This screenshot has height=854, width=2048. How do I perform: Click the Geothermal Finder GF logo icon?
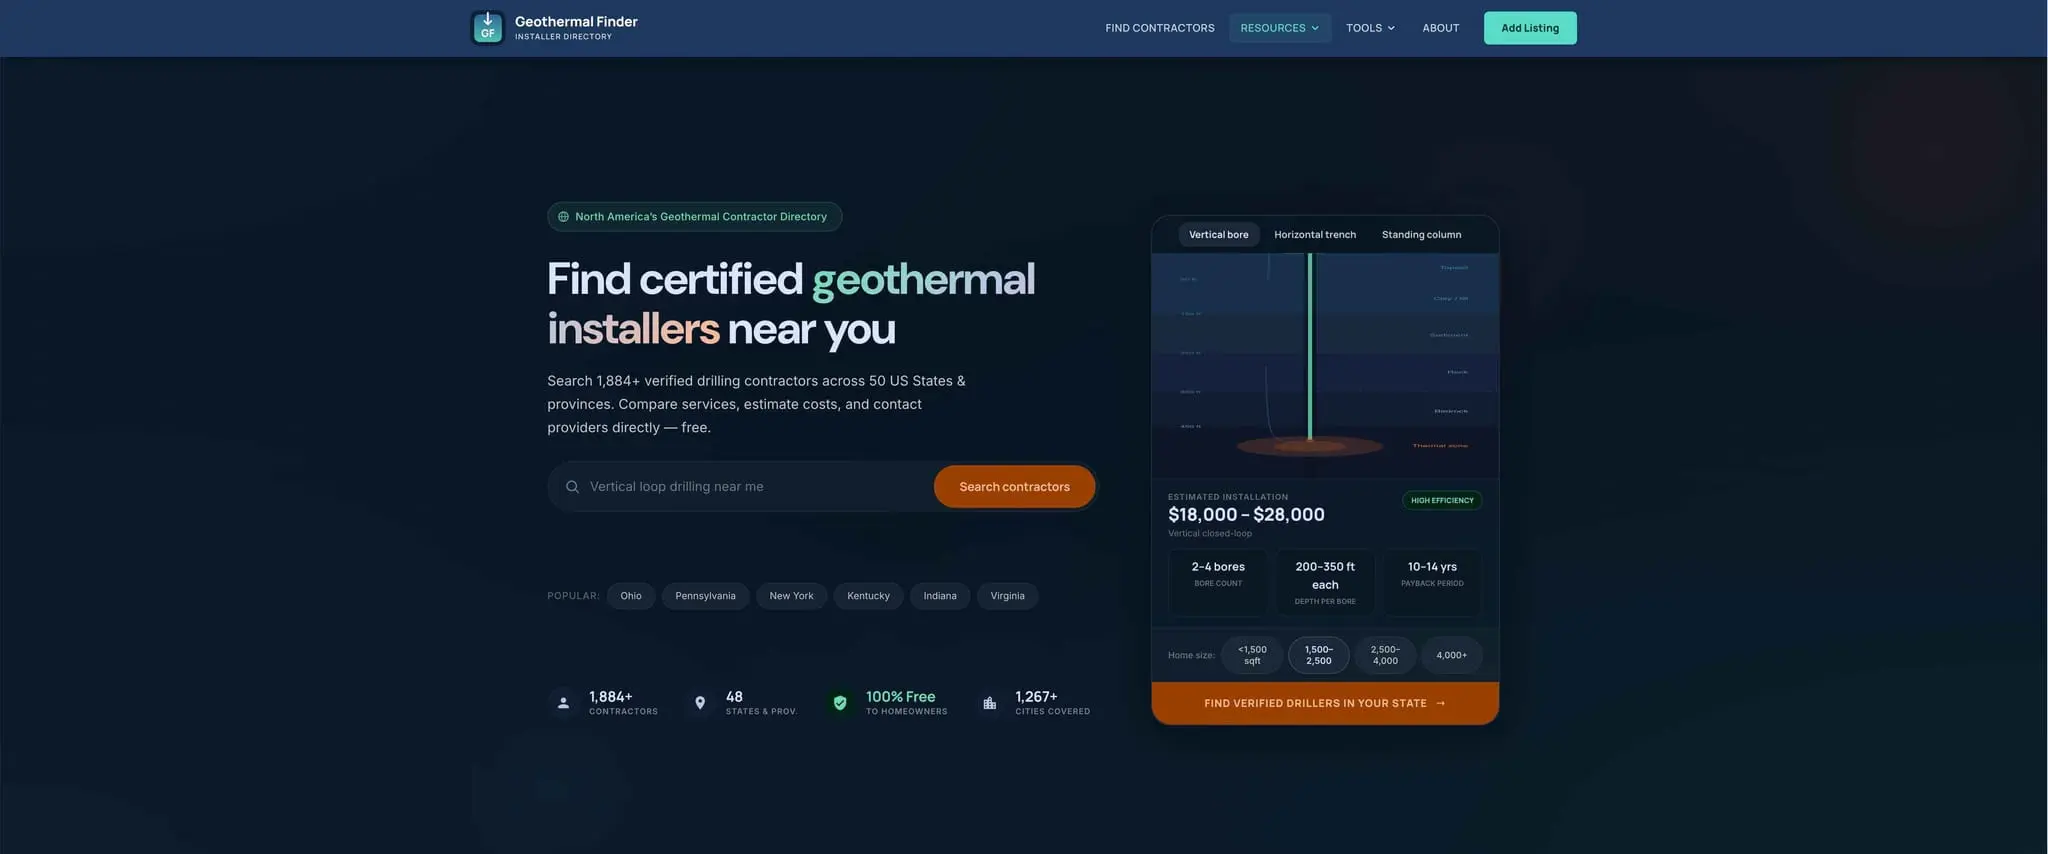coord(487,28)
